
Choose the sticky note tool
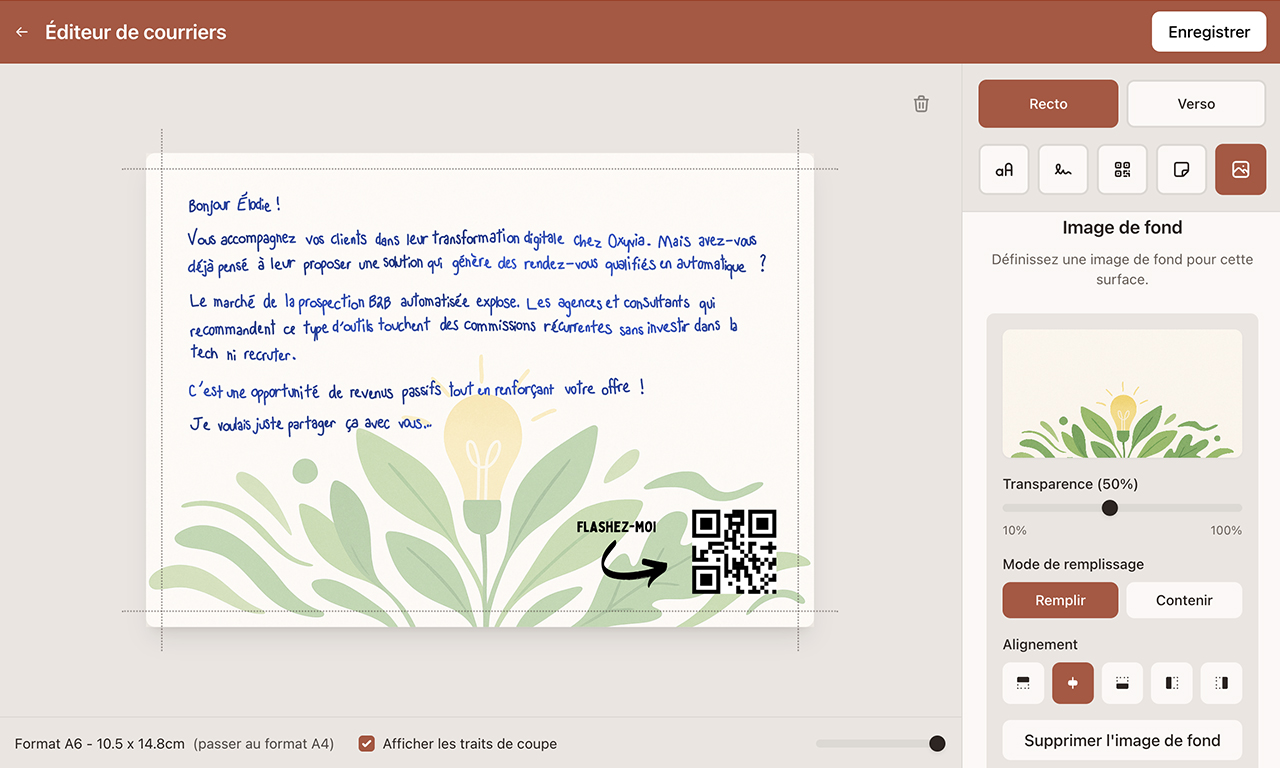(1181, 169)
